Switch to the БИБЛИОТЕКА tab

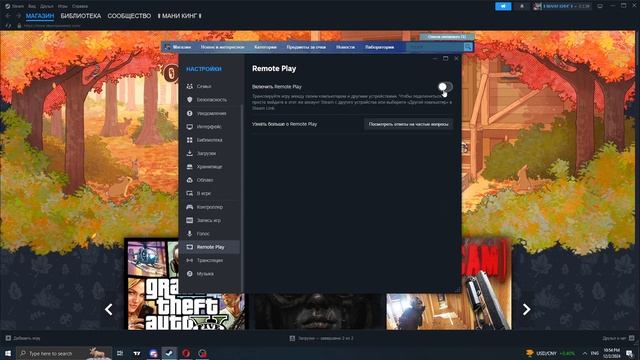point(81,16)
